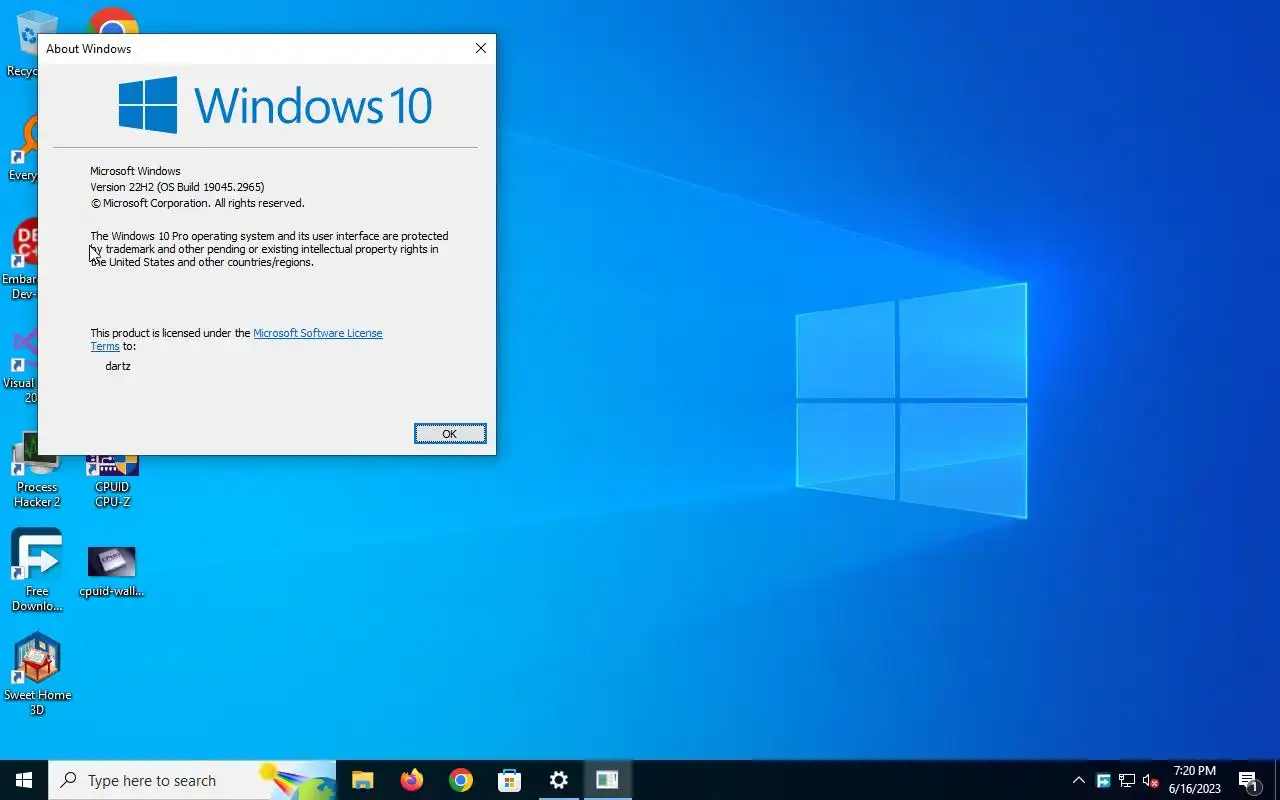Open the CPUID CPU-Z desktop shortcut
The width and height of the screenshot is (1280, 800).
(x=112, y=480)
